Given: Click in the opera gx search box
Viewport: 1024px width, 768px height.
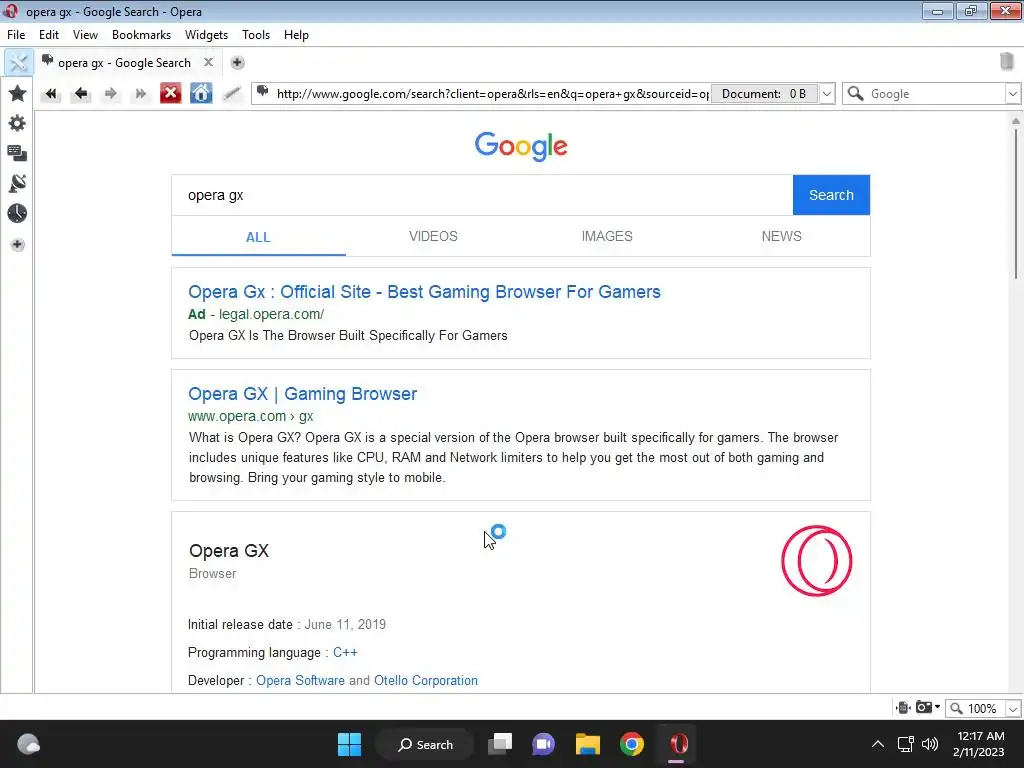Looking at the screenshot, I should (x=483, y=195).
